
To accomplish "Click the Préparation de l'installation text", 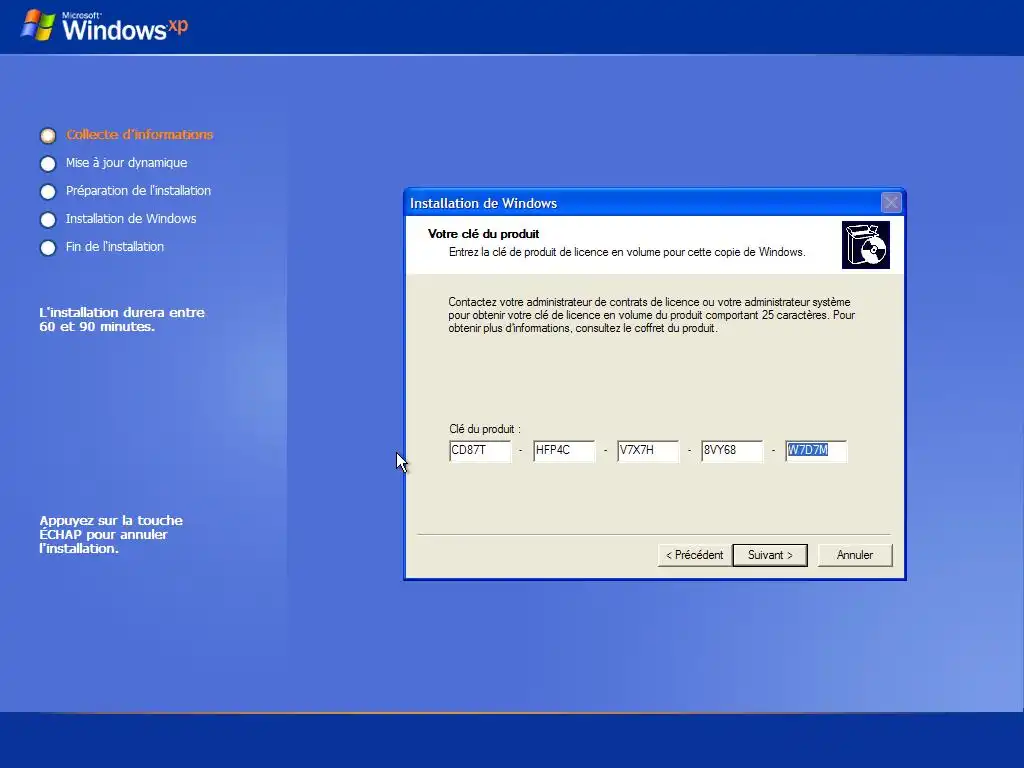I will pos(138,191).
